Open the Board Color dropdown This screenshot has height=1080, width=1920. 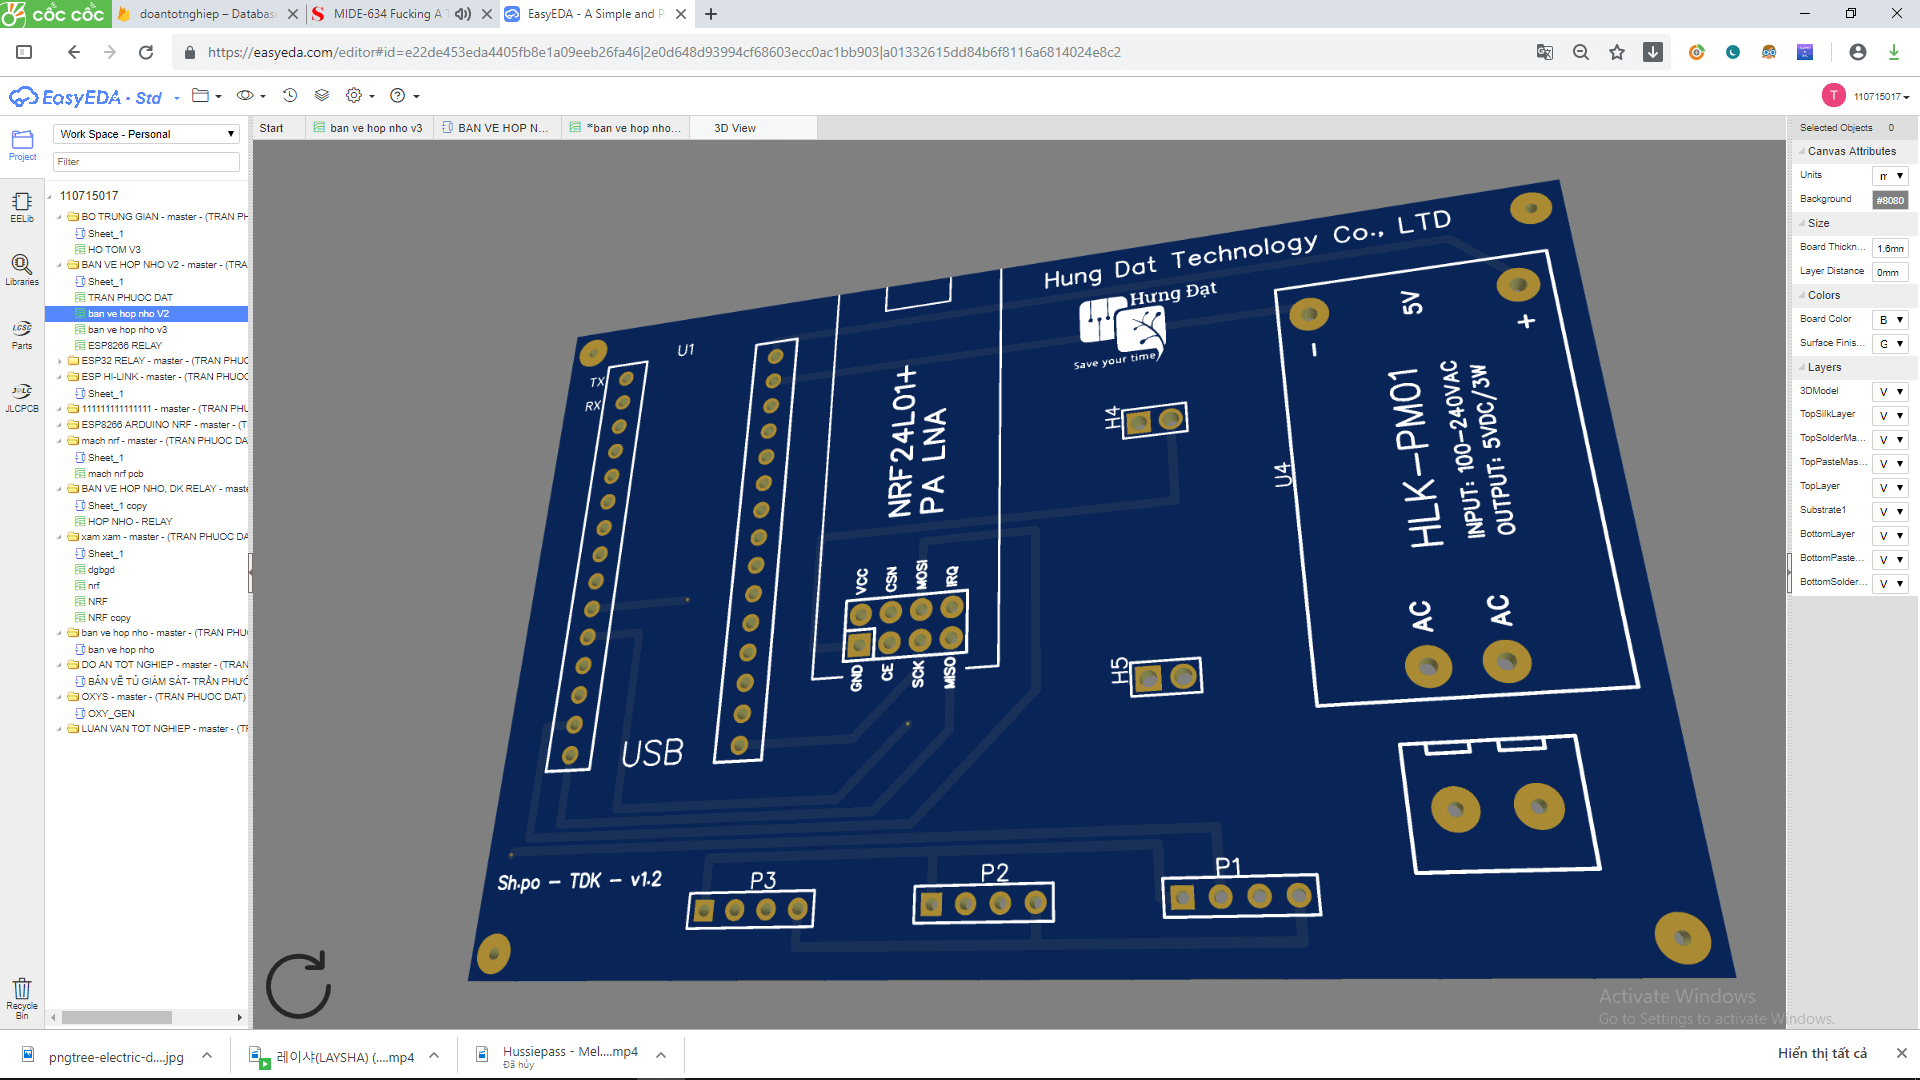(1891, 320)
